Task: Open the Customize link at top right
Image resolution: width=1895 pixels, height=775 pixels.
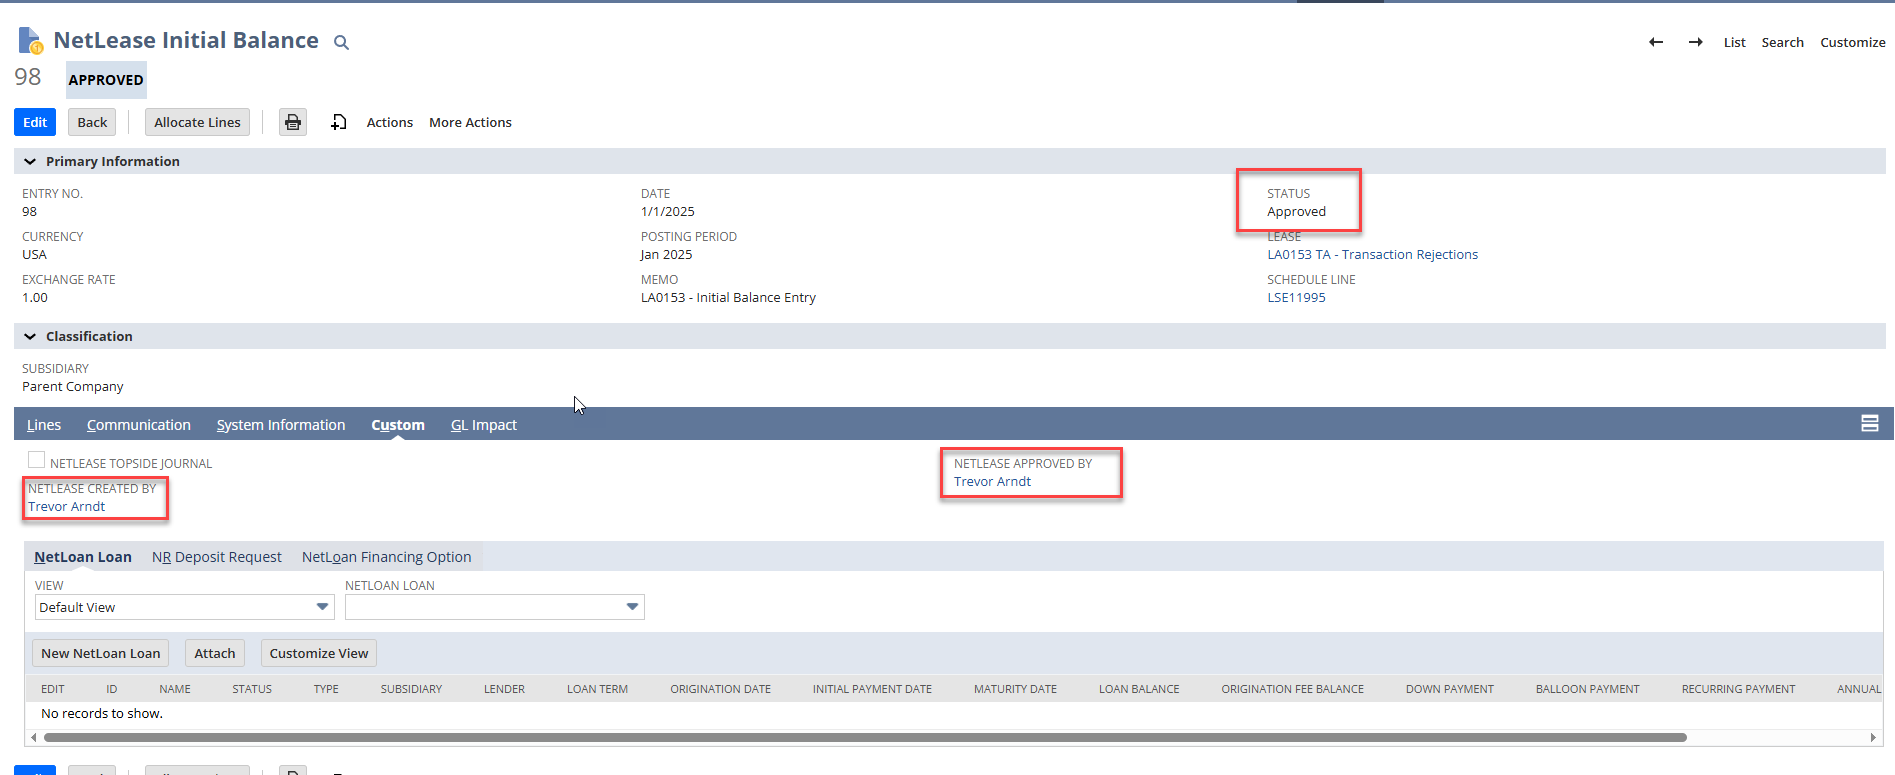Action: 1853,42
